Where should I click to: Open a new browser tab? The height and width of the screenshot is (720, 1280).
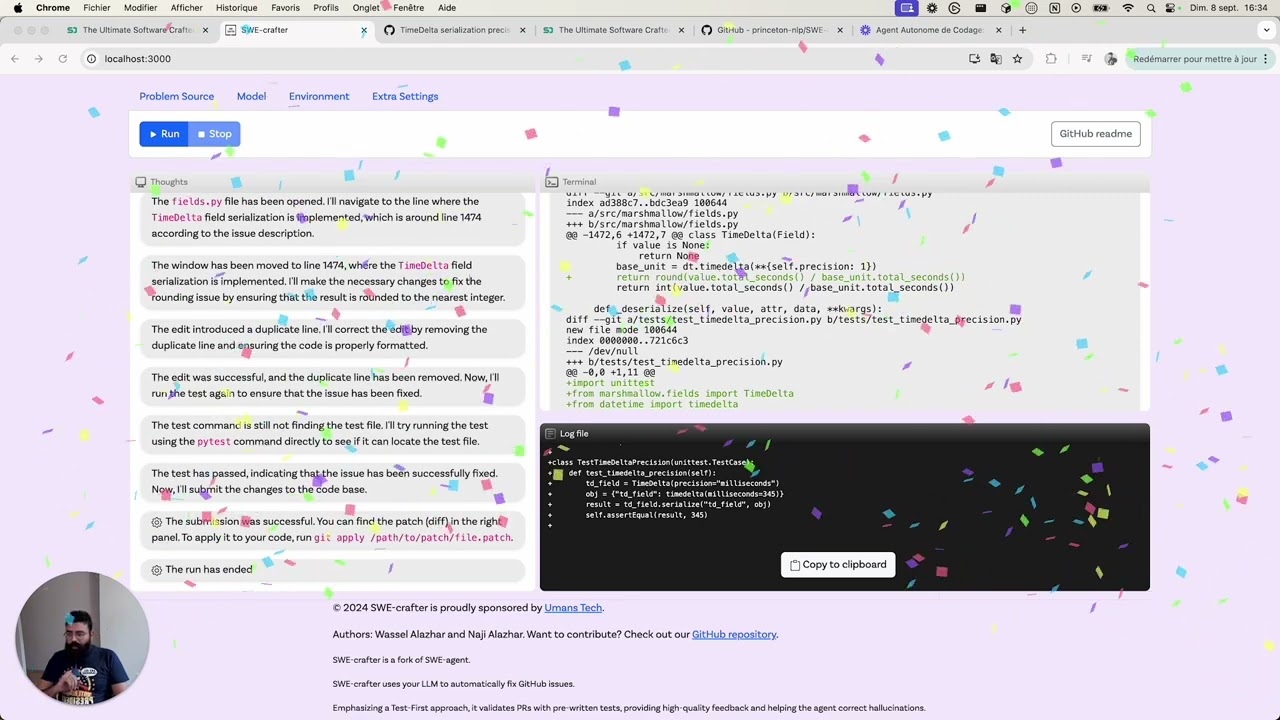pyautogui.click(x=1022, y=30)
